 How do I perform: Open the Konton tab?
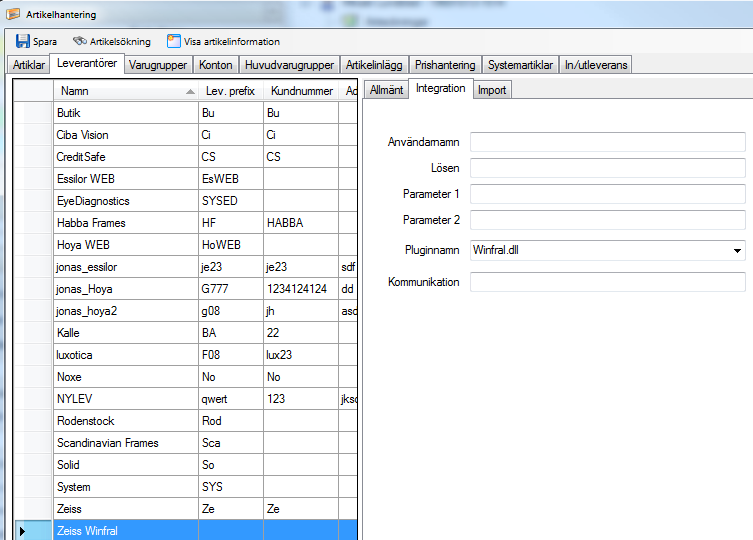tap(216, 65)
